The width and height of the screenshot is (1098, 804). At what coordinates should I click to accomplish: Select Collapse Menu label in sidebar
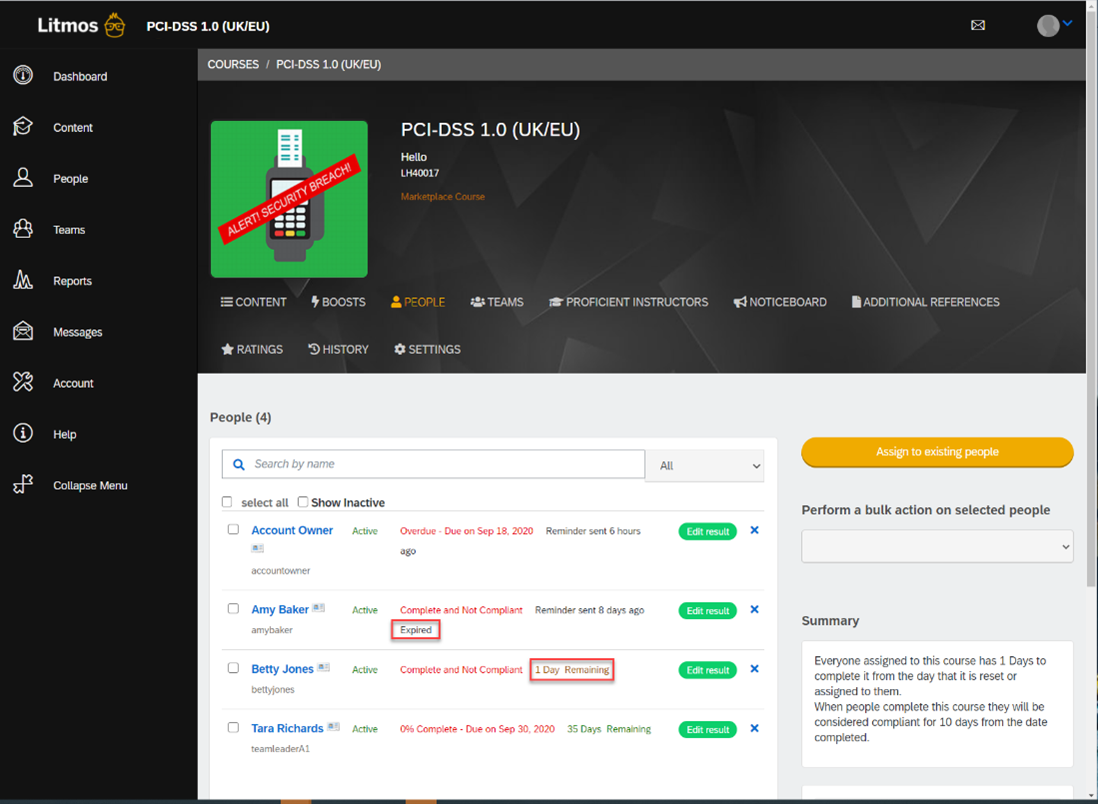90,485
